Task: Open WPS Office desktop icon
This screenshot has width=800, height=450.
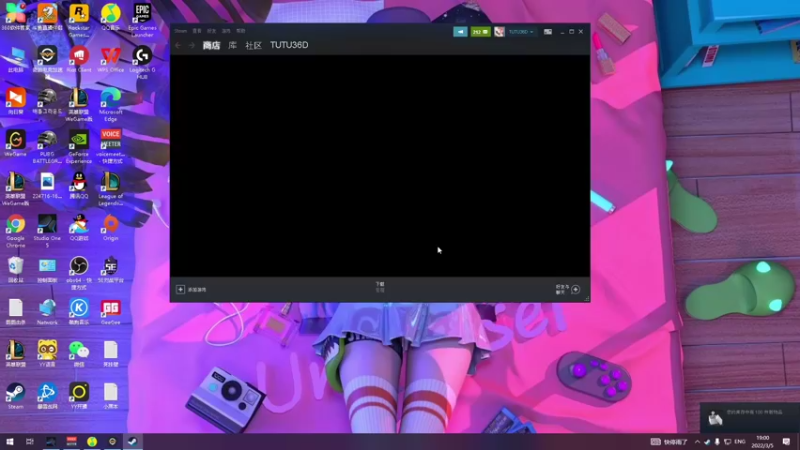Action: pos(111,59)
